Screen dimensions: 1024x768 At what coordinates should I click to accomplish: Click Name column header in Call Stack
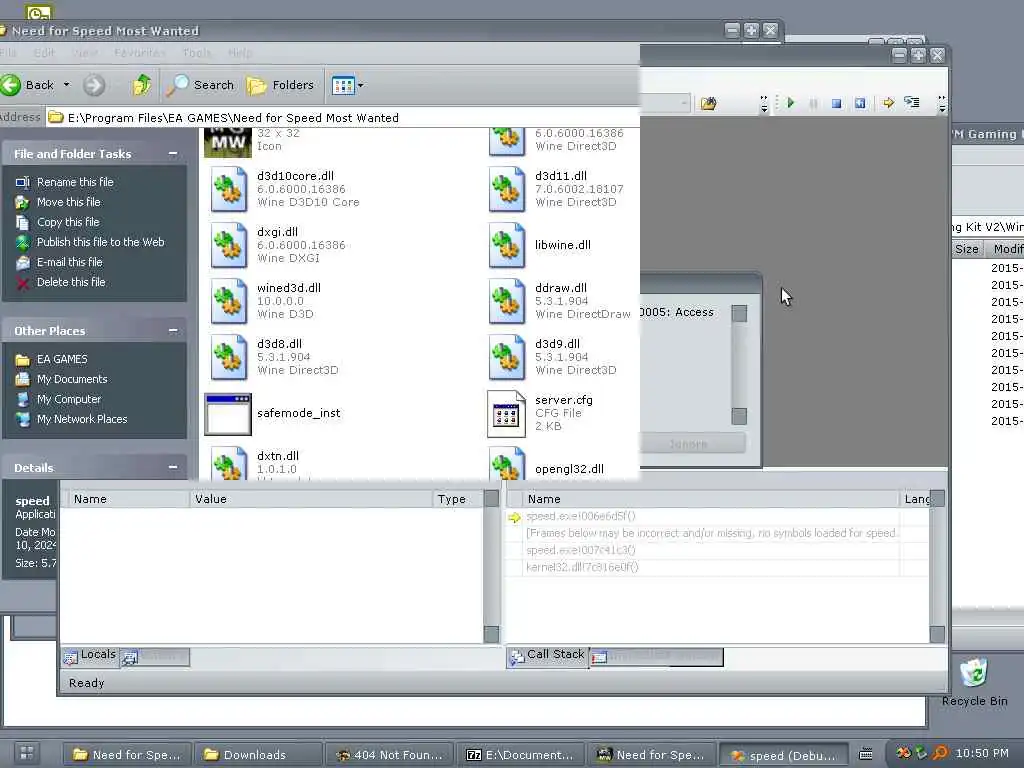pyautogui.click(x=711, y=499)
